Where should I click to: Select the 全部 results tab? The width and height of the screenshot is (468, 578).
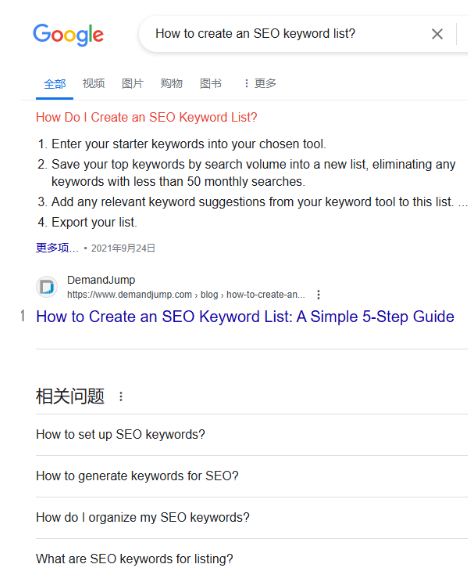pos(55,84)
